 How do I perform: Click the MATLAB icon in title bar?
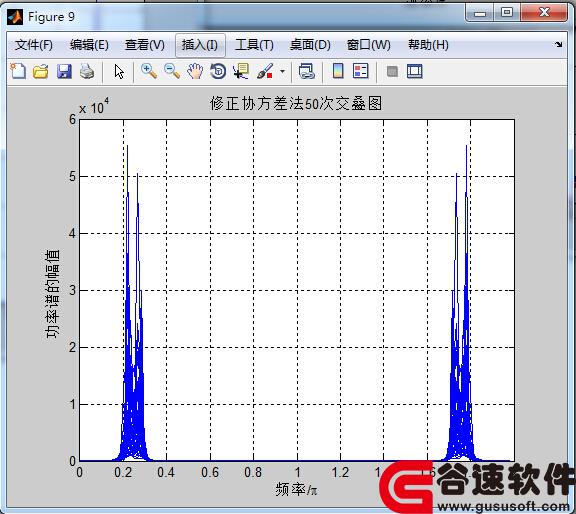15,17
